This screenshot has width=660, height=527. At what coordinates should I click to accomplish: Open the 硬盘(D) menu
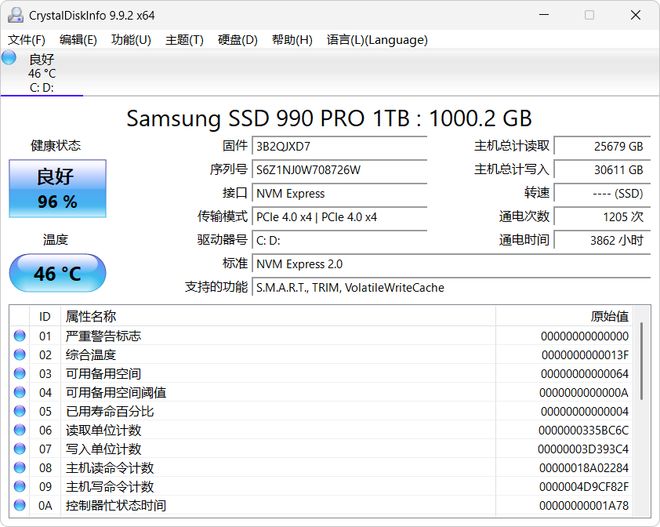[237, 40]
